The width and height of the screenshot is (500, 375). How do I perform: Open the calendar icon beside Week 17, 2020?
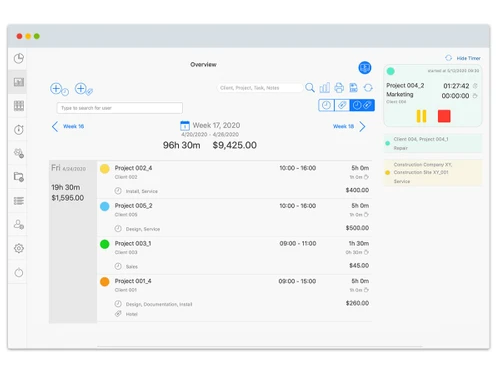point(185,126)
